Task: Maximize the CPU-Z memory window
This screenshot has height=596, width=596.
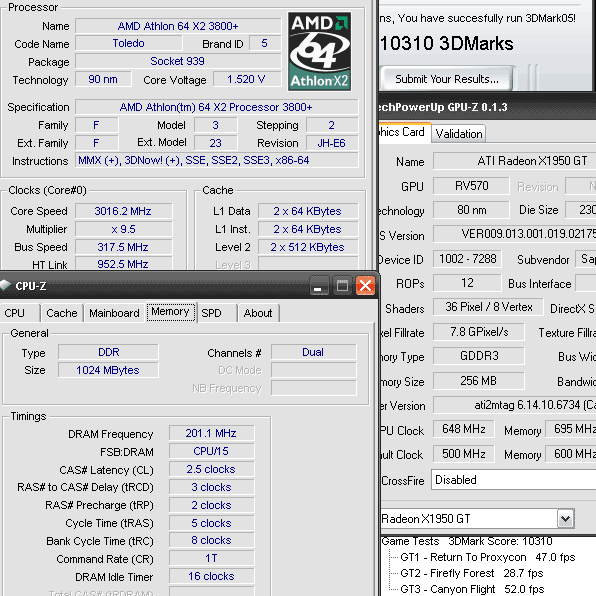Action: coord(342,285)
